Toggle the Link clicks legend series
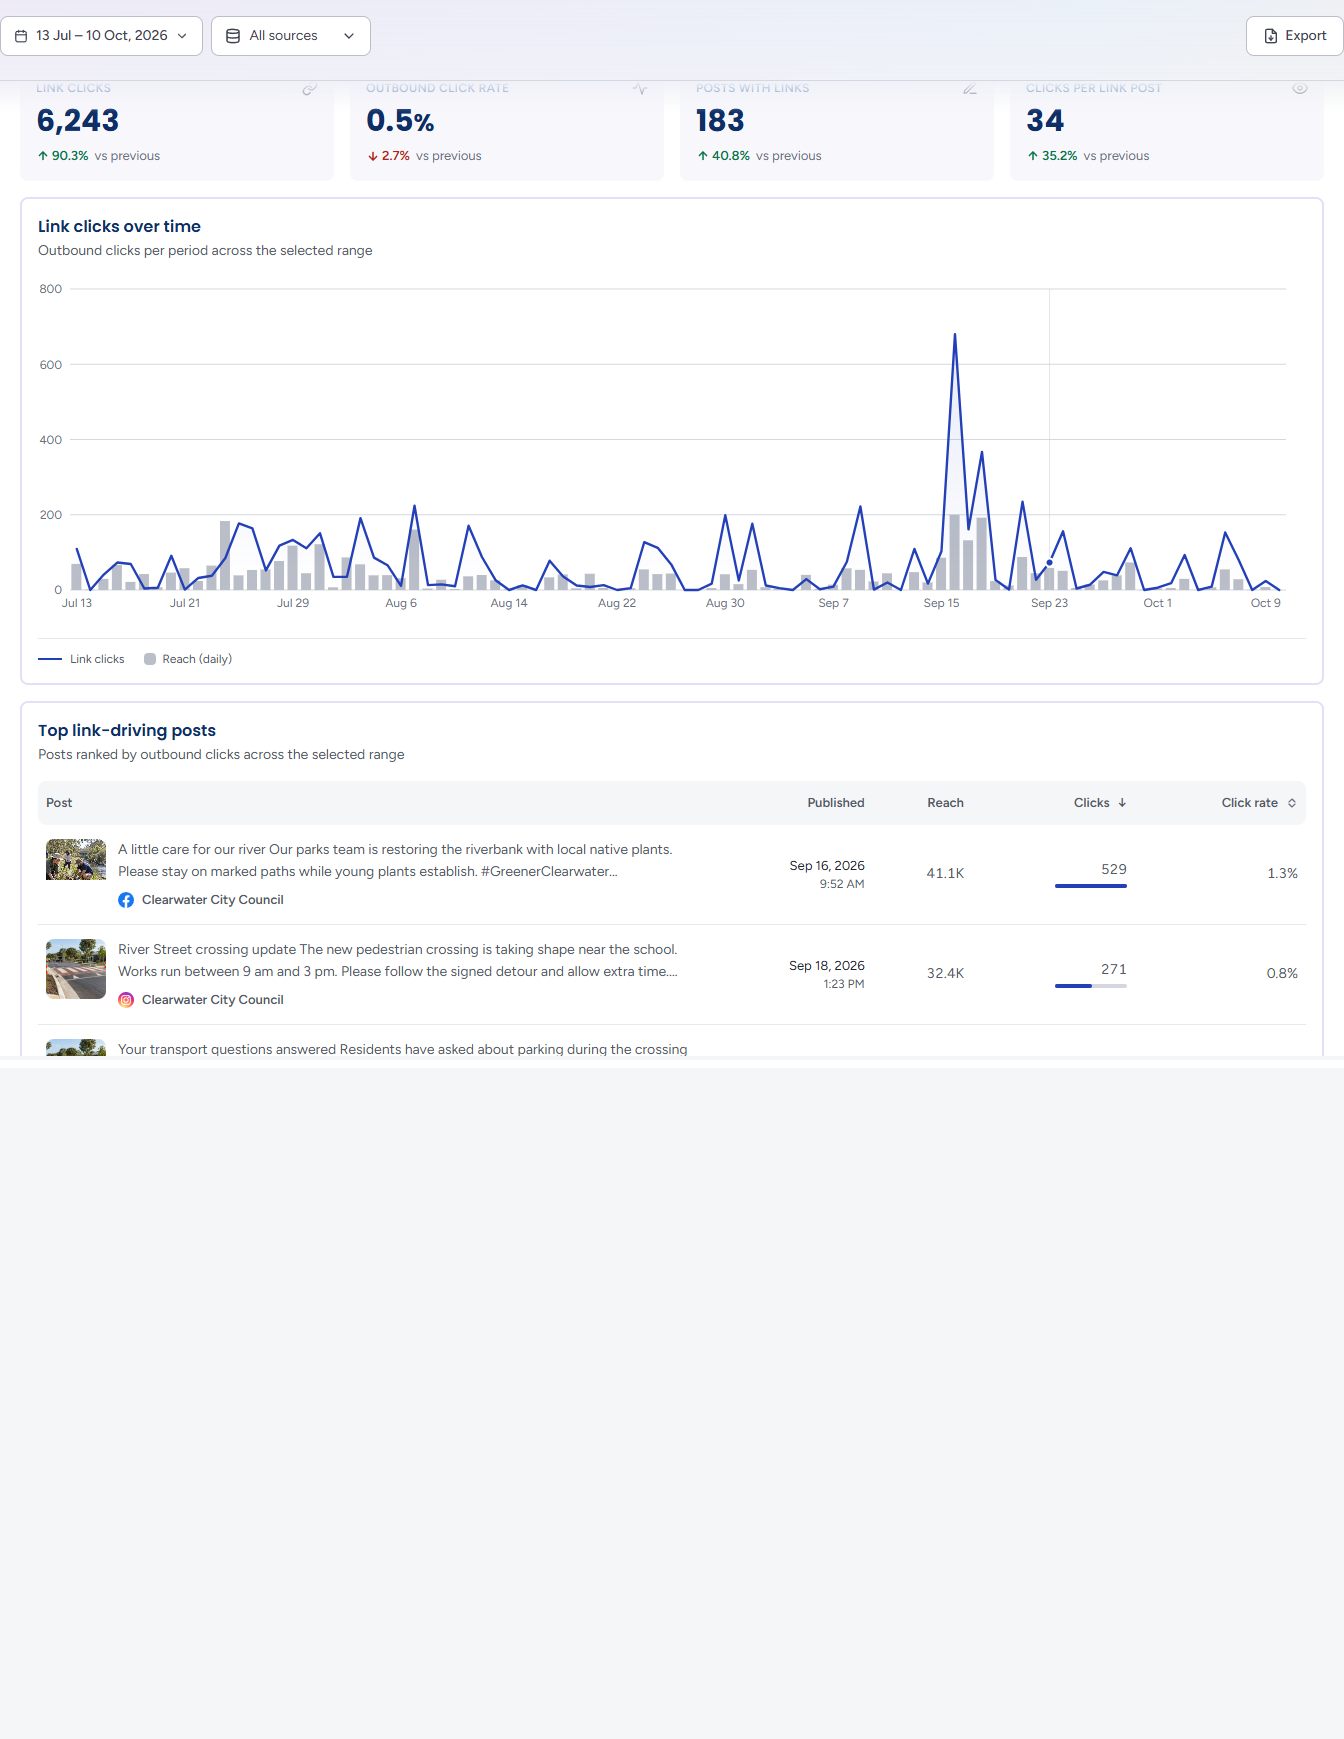Viewport: 1344px width, 1739px height. click(x=82, y=659)
